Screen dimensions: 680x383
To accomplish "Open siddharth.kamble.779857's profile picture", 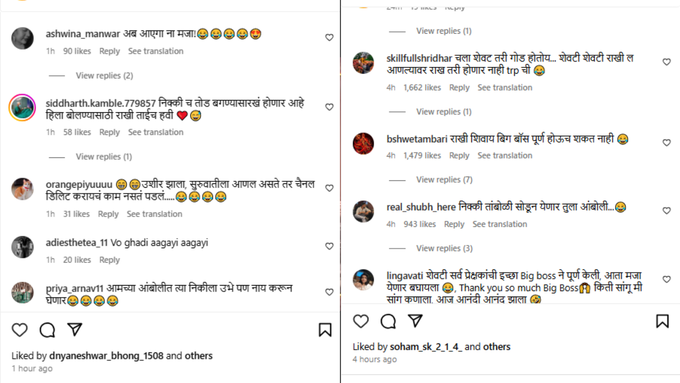I will click(22, 107).
